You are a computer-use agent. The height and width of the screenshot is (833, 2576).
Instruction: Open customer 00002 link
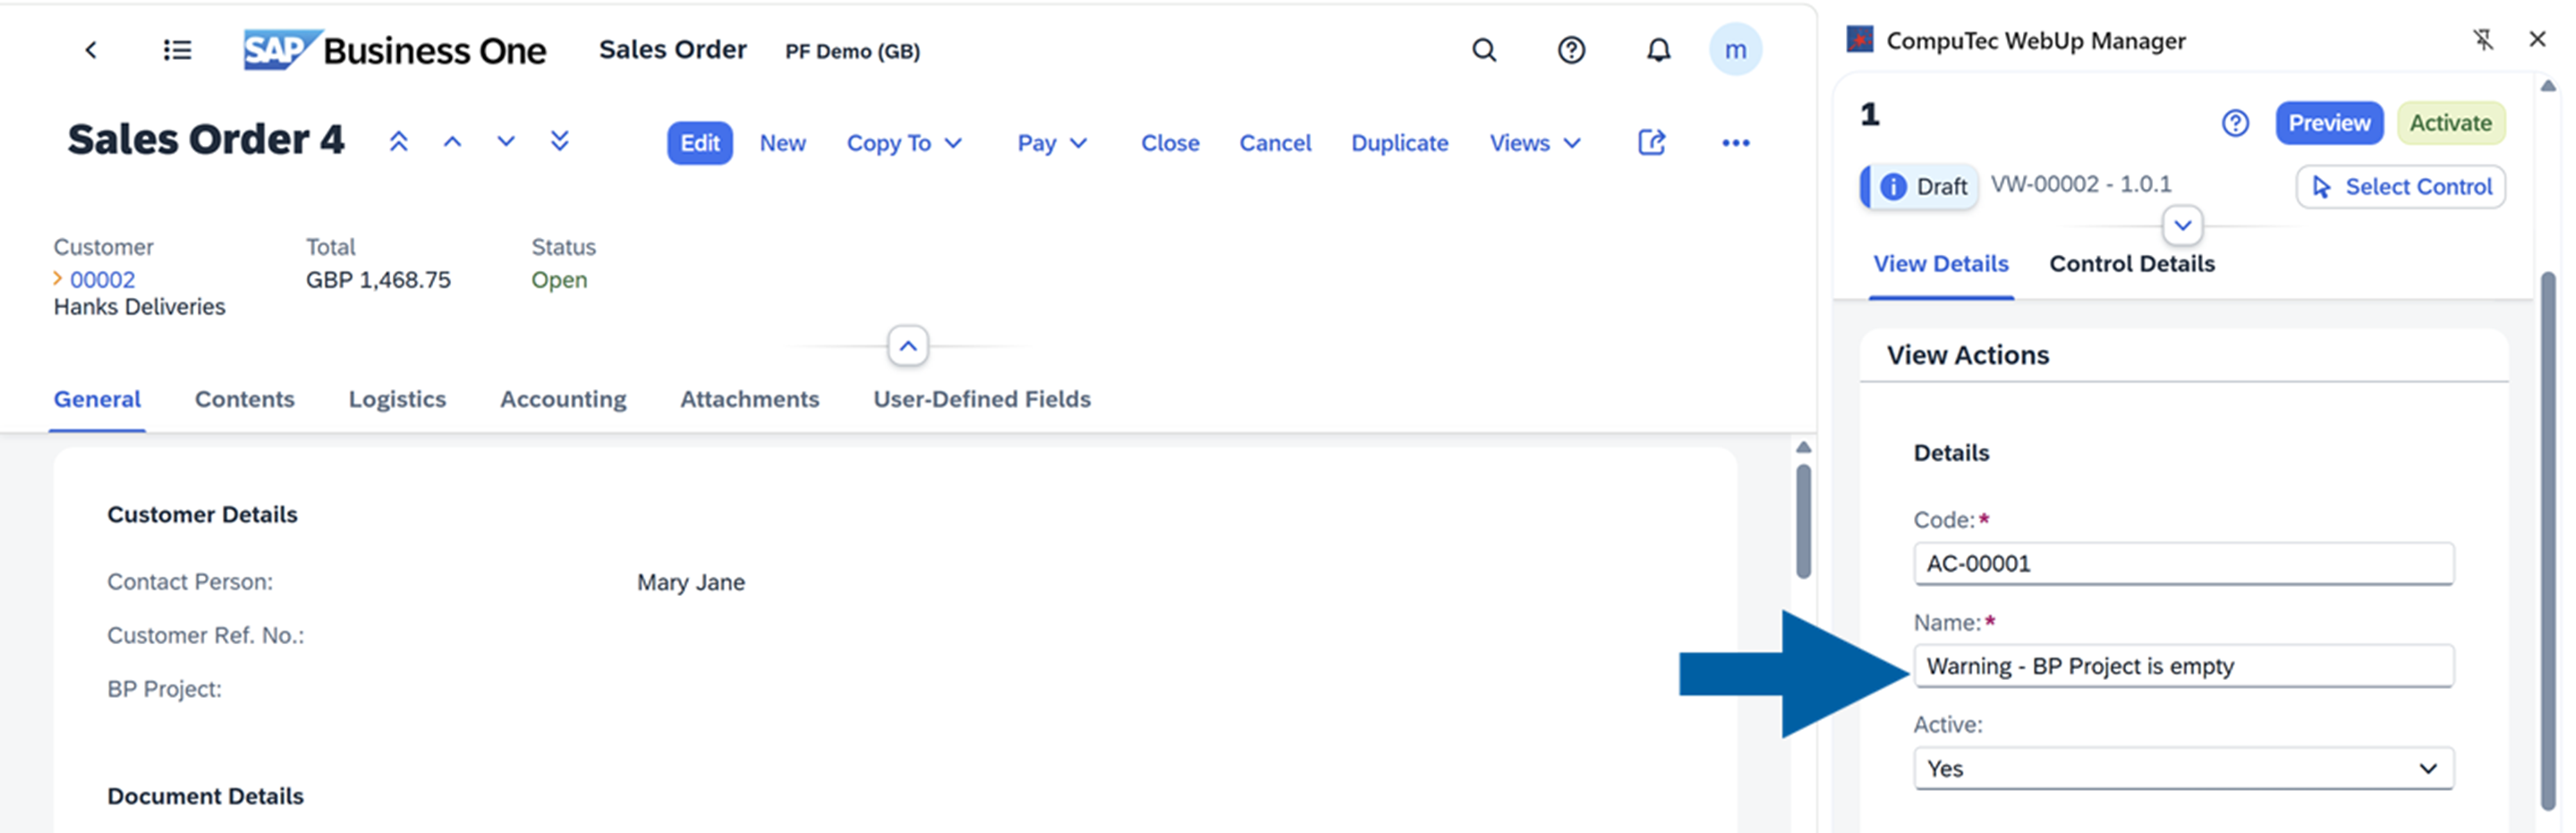click(x=102, y=280)
